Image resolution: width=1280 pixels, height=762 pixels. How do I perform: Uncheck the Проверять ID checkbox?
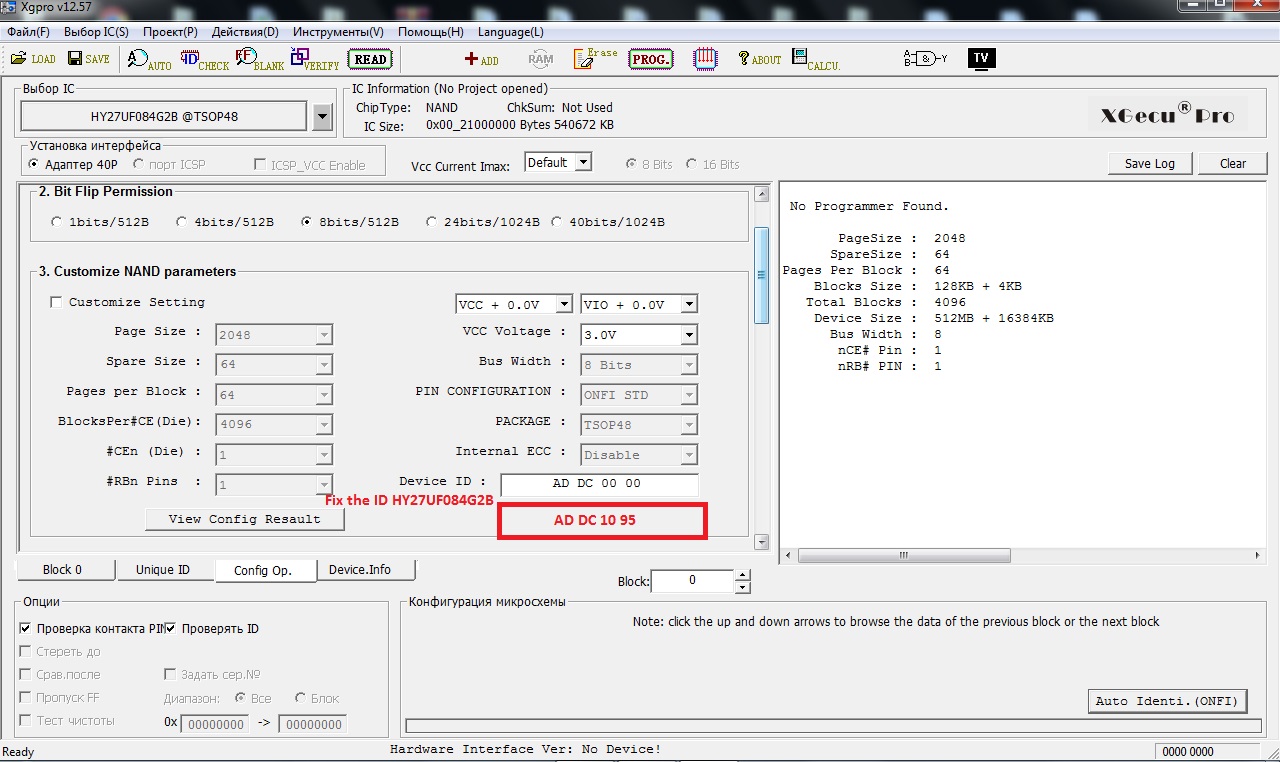172,629
